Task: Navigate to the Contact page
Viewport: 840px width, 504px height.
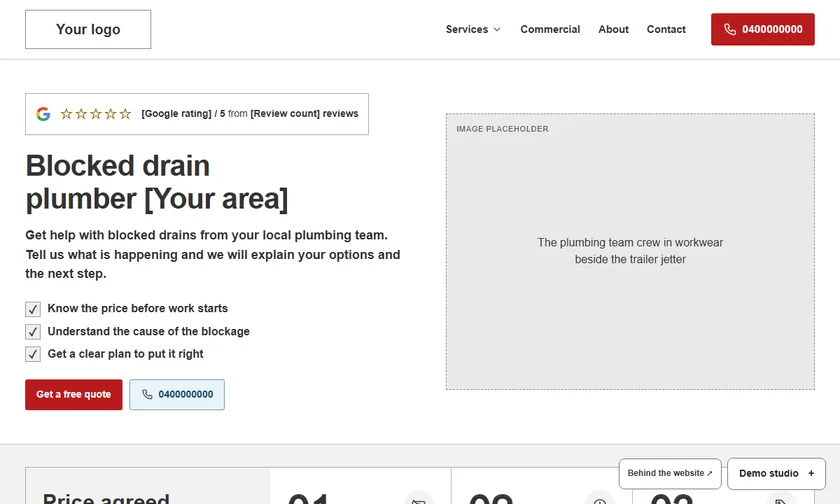Action: (x=666, y=29)
